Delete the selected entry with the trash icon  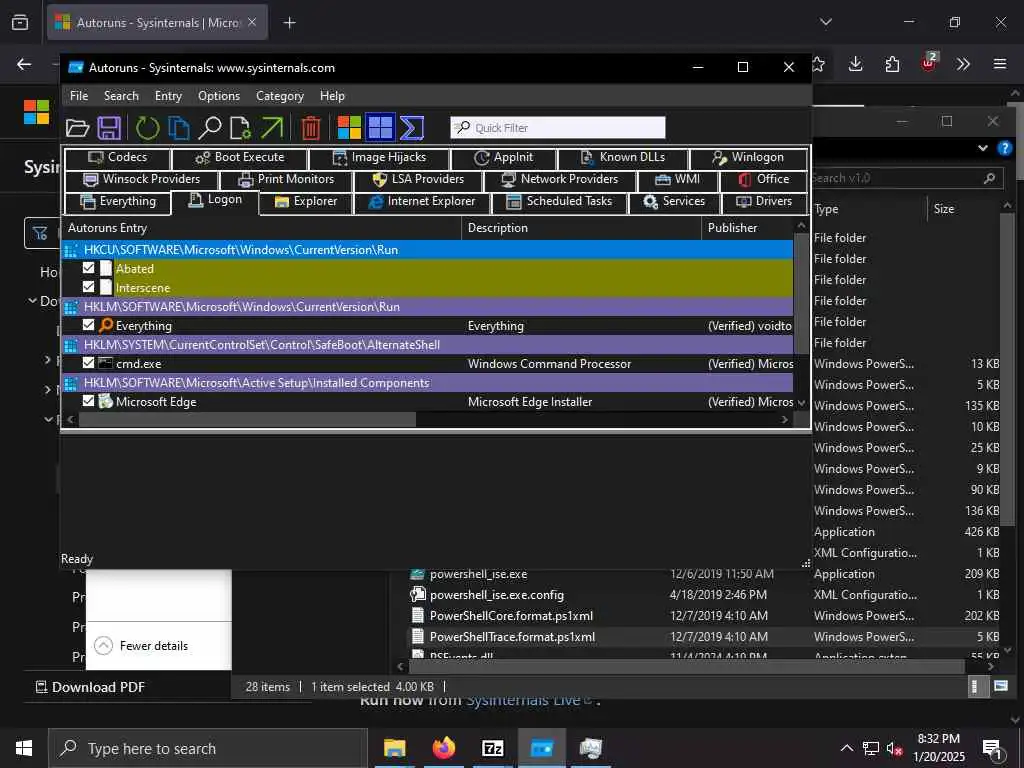tap(311, 128)
